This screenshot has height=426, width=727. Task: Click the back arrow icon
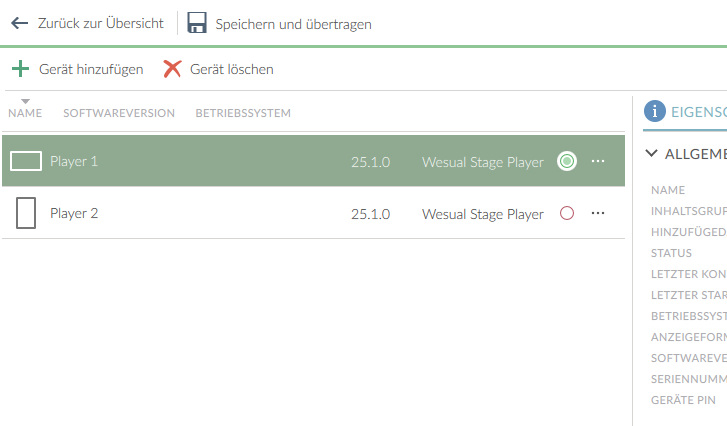pos(19,23)
